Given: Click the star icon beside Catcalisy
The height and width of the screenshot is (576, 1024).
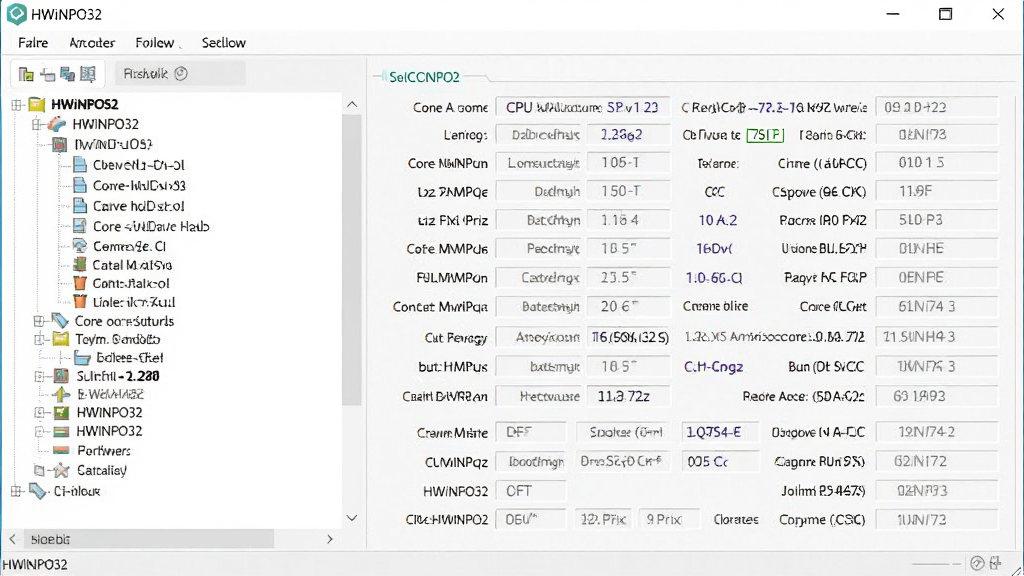Looking at the screenshot, I should (x=61, y=470).
